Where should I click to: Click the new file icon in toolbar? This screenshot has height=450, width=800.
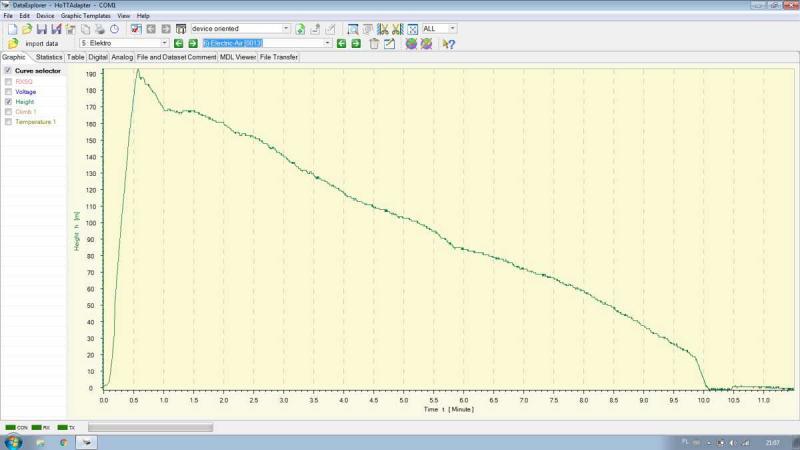[12, 29]
